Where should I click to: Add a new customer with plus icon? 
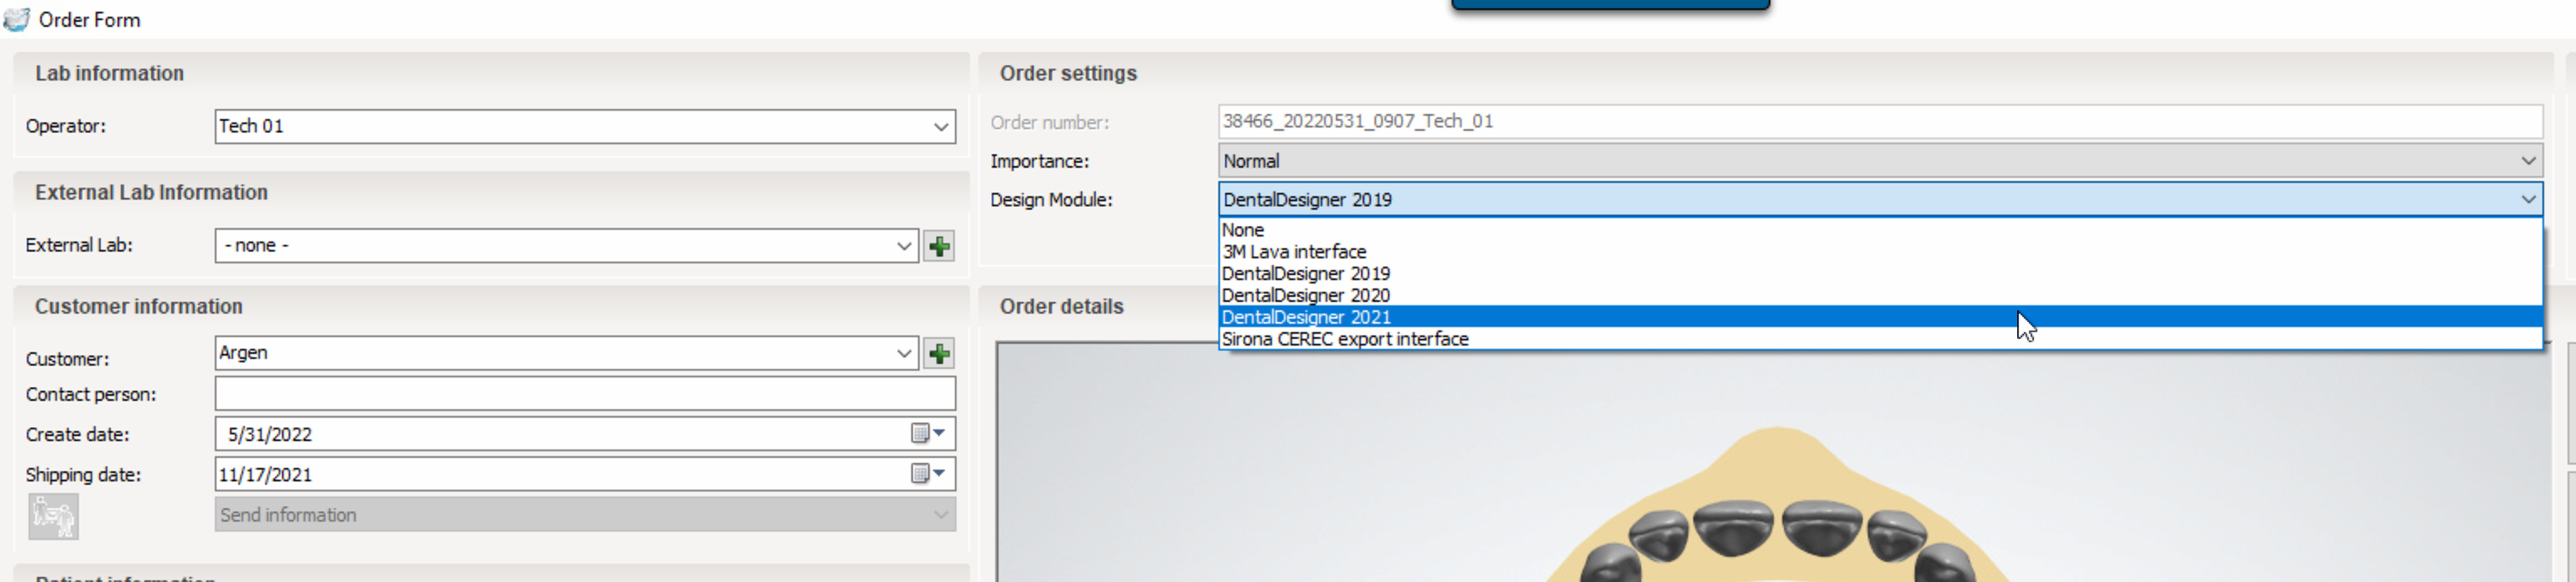pyautogui.click(x=938, y=354)
